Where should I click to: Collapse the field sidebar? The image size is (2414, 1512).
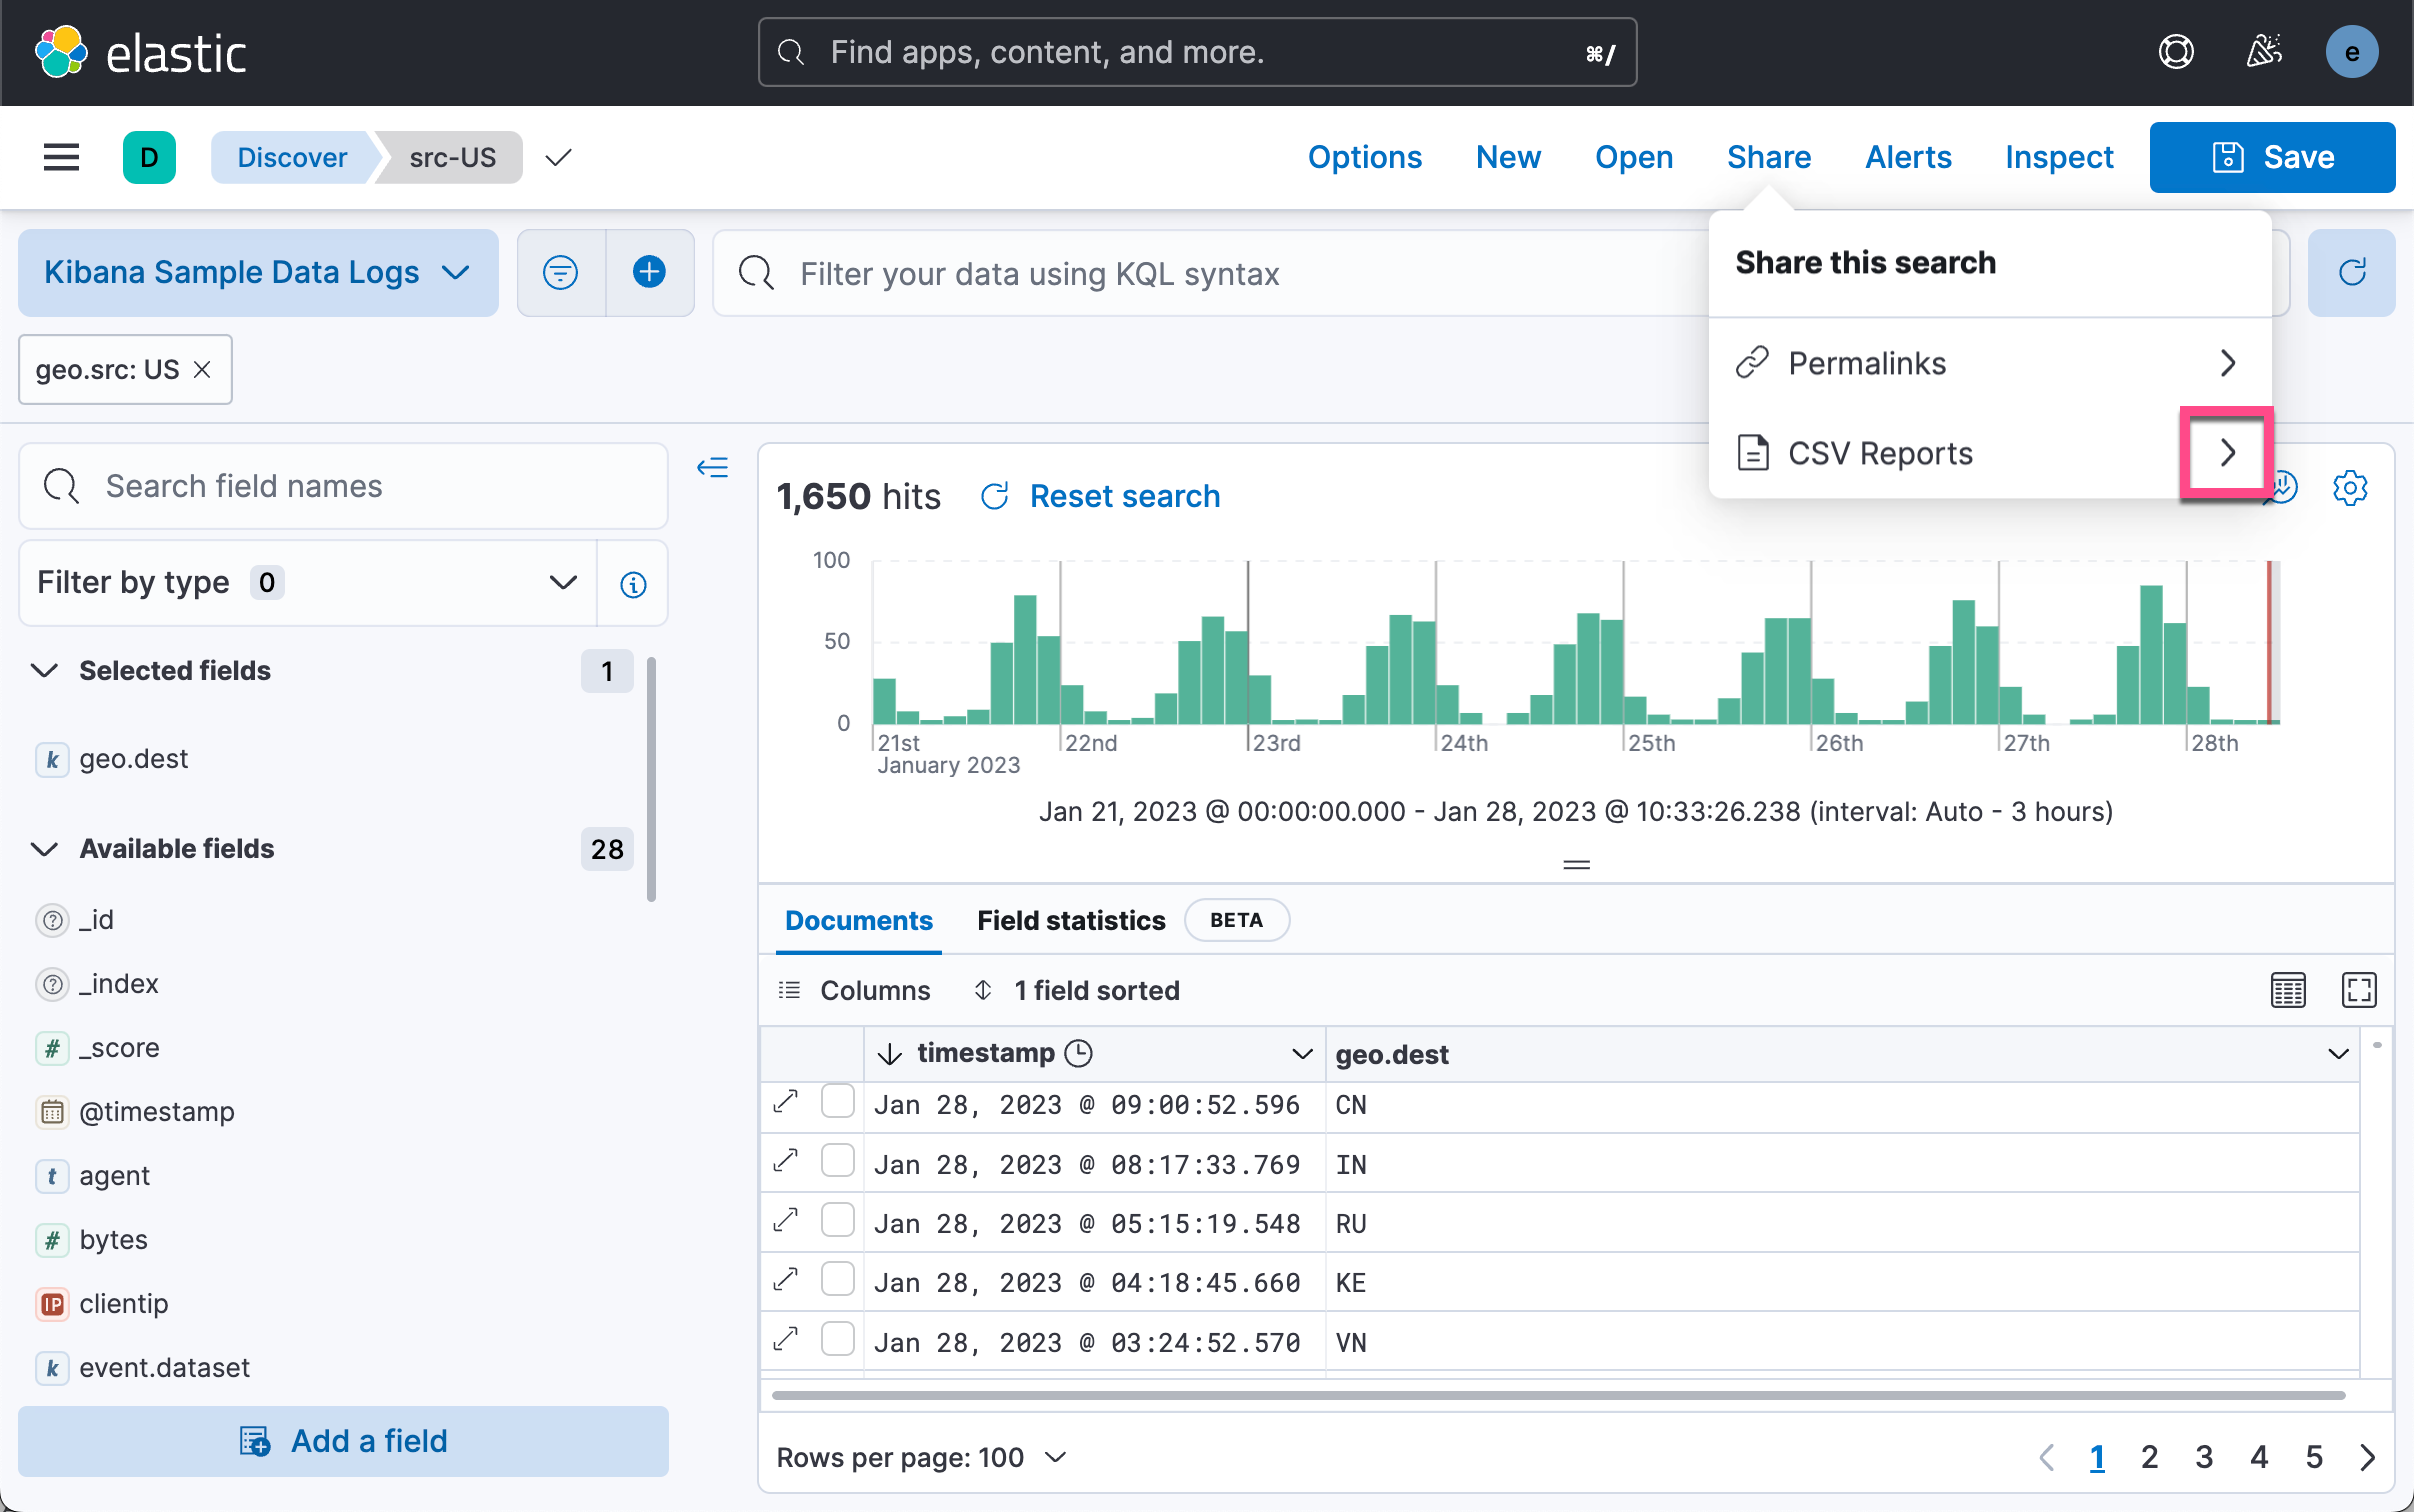[712, 468]
